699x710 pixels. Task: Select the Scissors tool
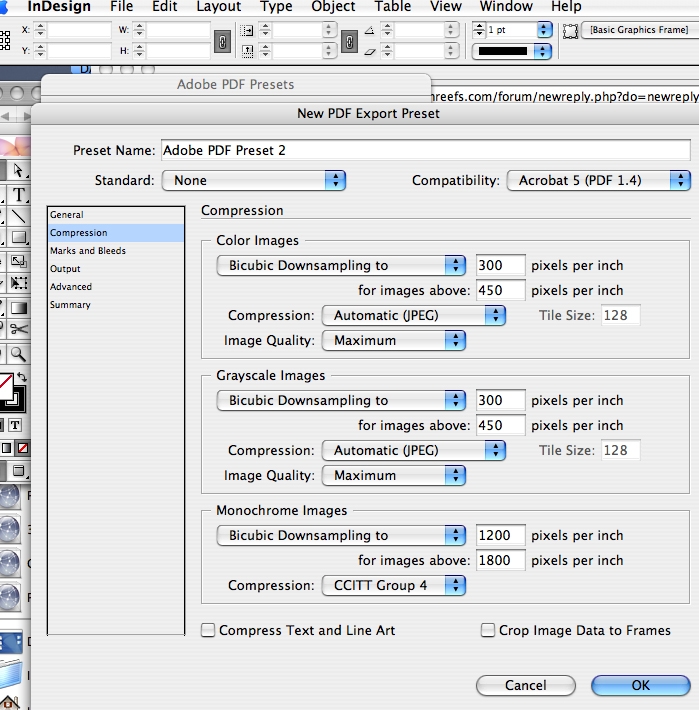click(x=19, y=329)
